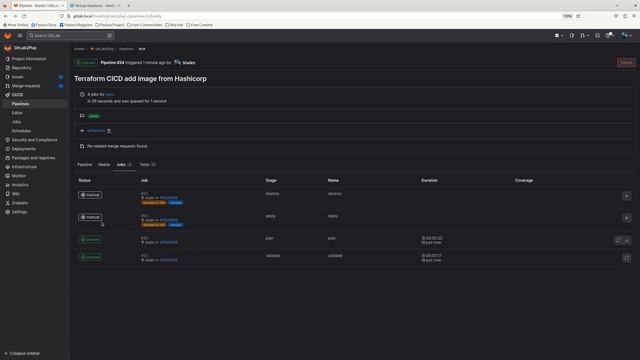Download artifacts of the plan job
The image size is (640, 360).
tap(627, 240)
